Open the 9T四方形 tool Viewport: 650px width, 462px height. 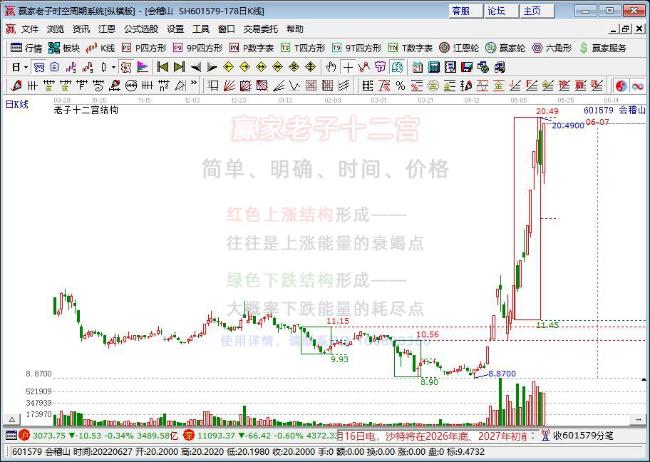[357, 48]
